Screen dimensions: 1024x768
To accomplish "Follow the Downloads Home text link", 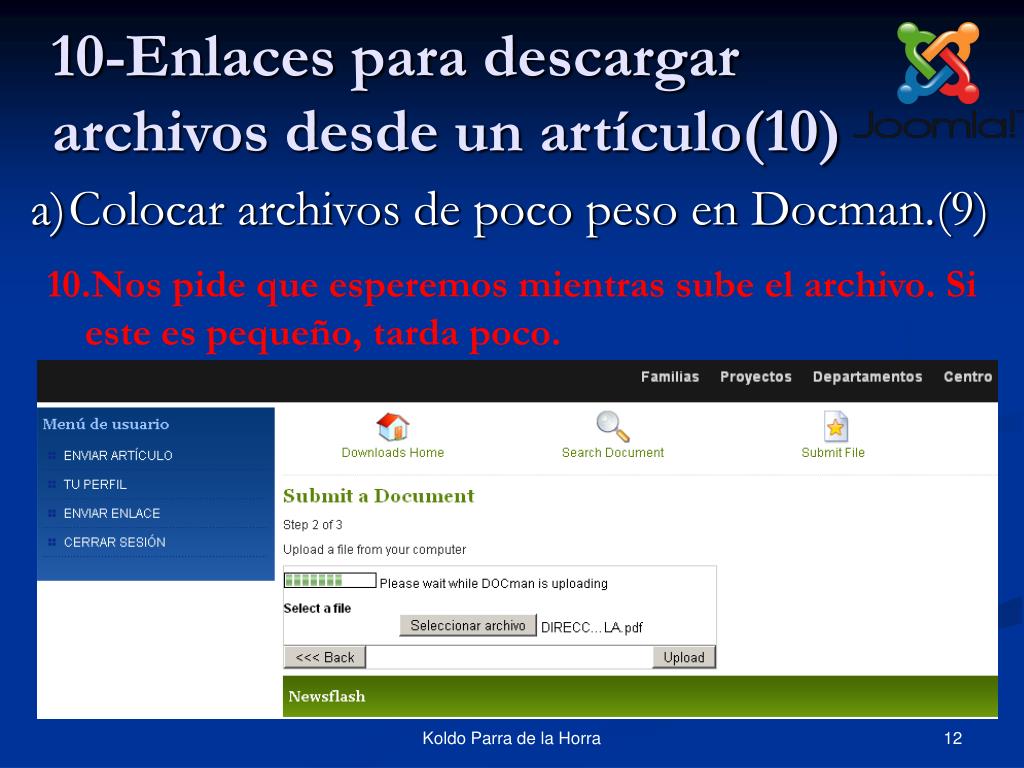I will point(392,453).
